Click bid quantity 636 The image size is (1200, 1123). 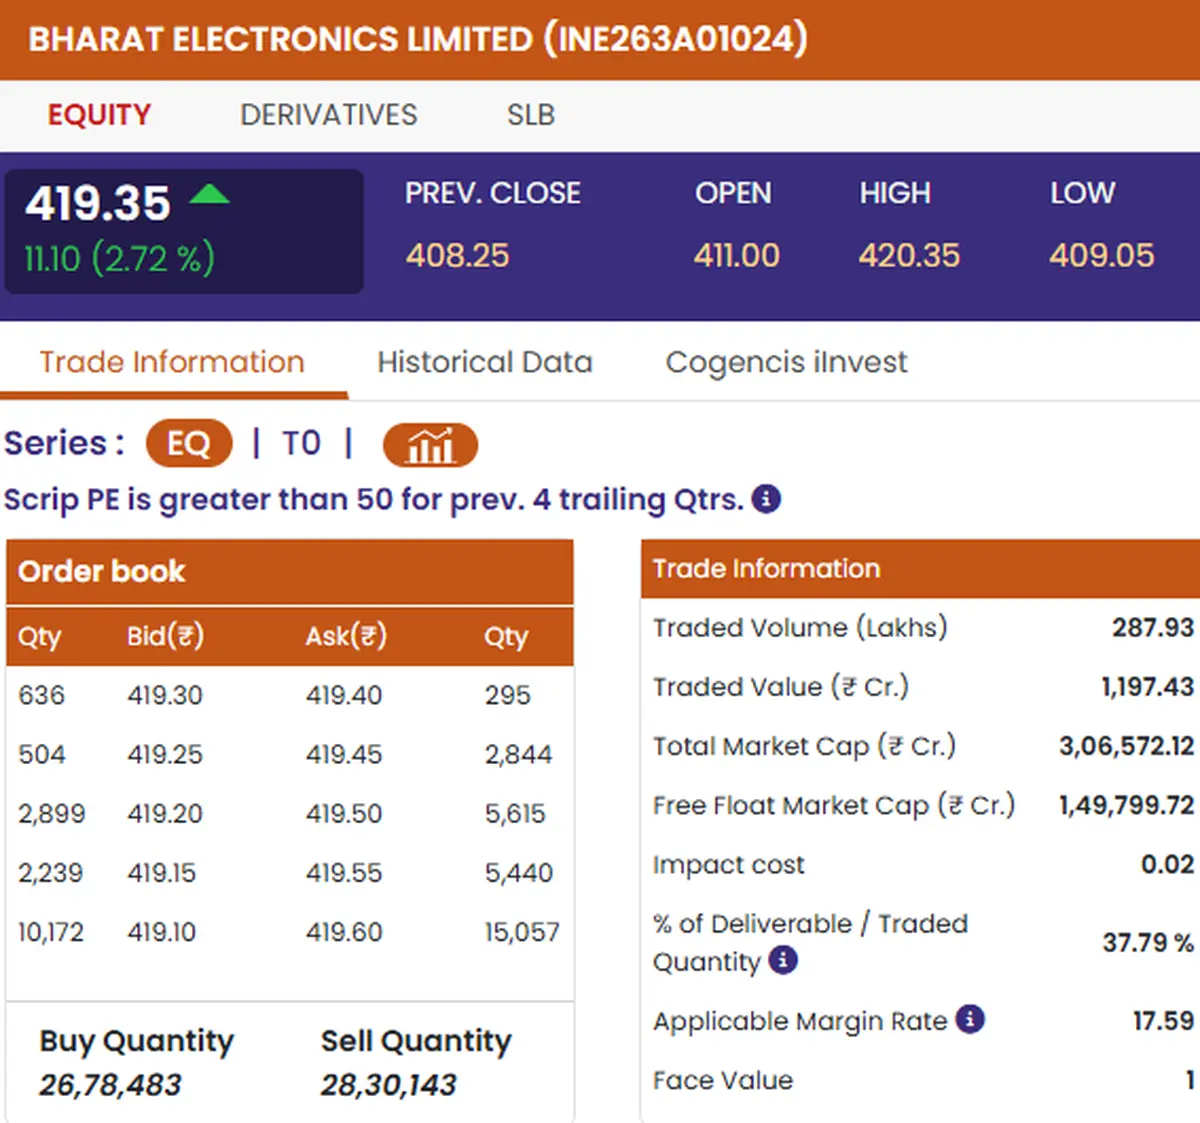(42, 695)
